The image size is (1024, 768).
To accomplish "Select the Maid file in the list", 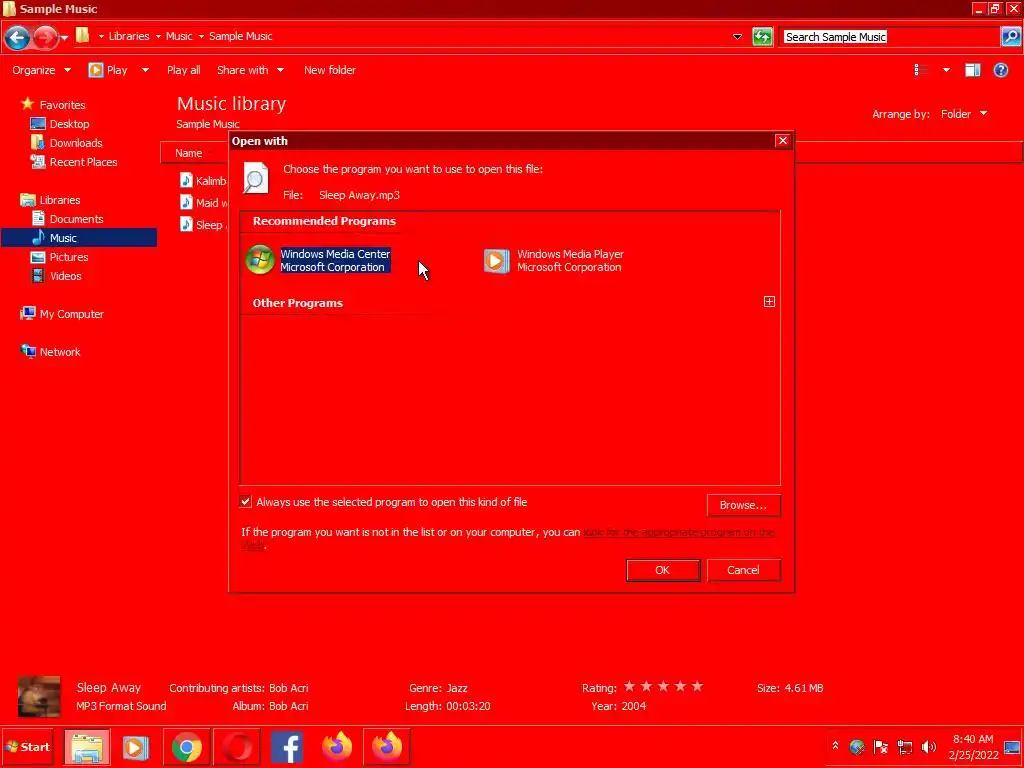I will [203, 202].
